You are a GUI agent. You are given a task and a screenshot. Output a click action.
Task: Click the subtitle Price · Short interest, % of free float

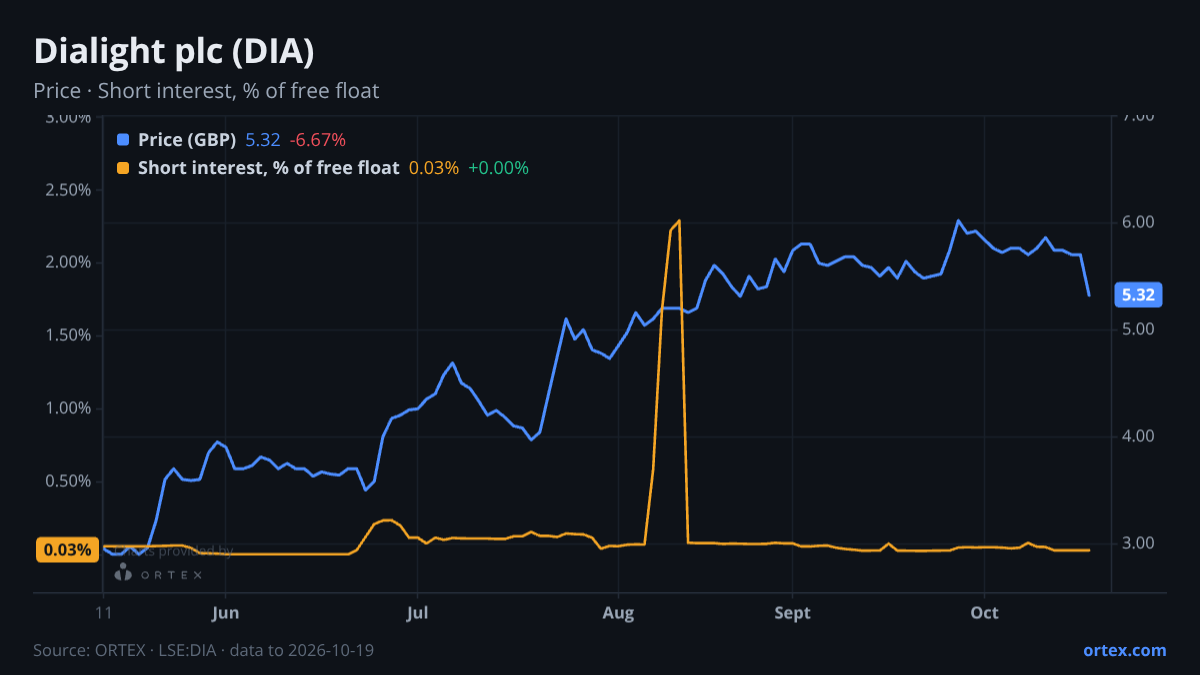click(x=206, y=91)
